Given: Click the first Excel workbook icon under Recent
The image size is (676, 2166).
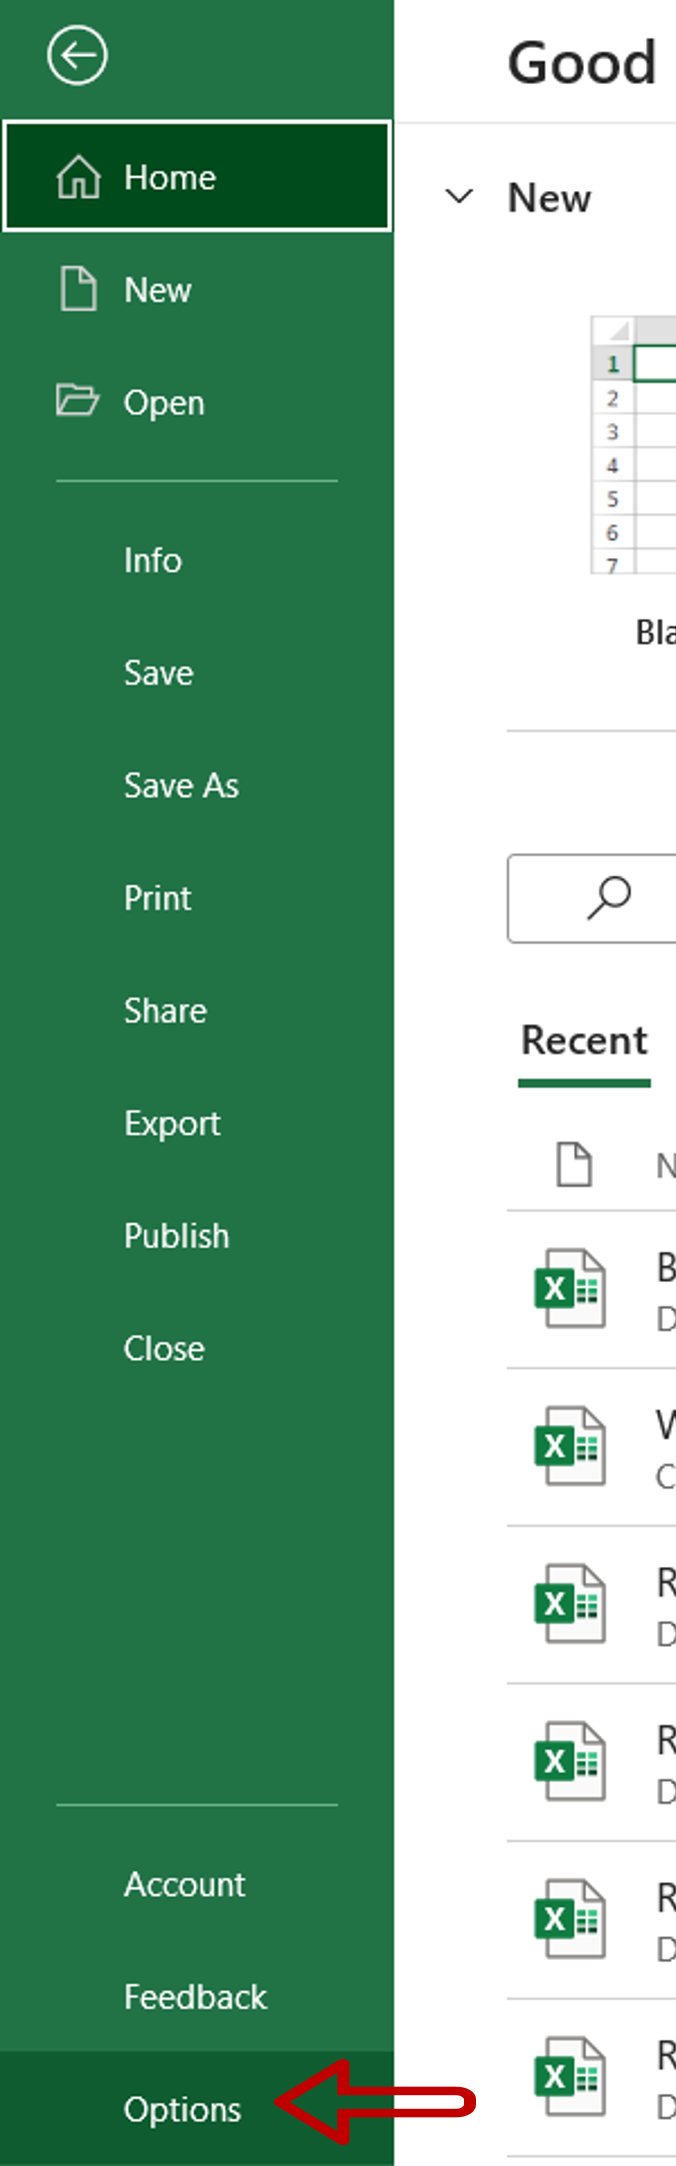Looking at the screenshot, I should pos(571,1289).
